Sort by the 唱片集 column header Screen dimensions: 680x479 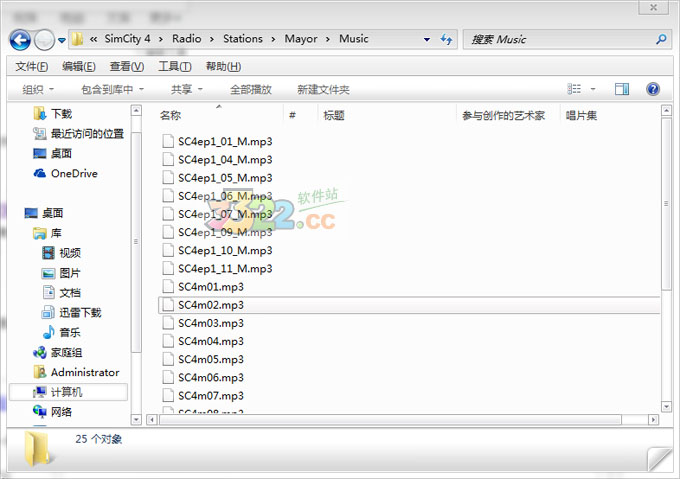click(581, 115)
